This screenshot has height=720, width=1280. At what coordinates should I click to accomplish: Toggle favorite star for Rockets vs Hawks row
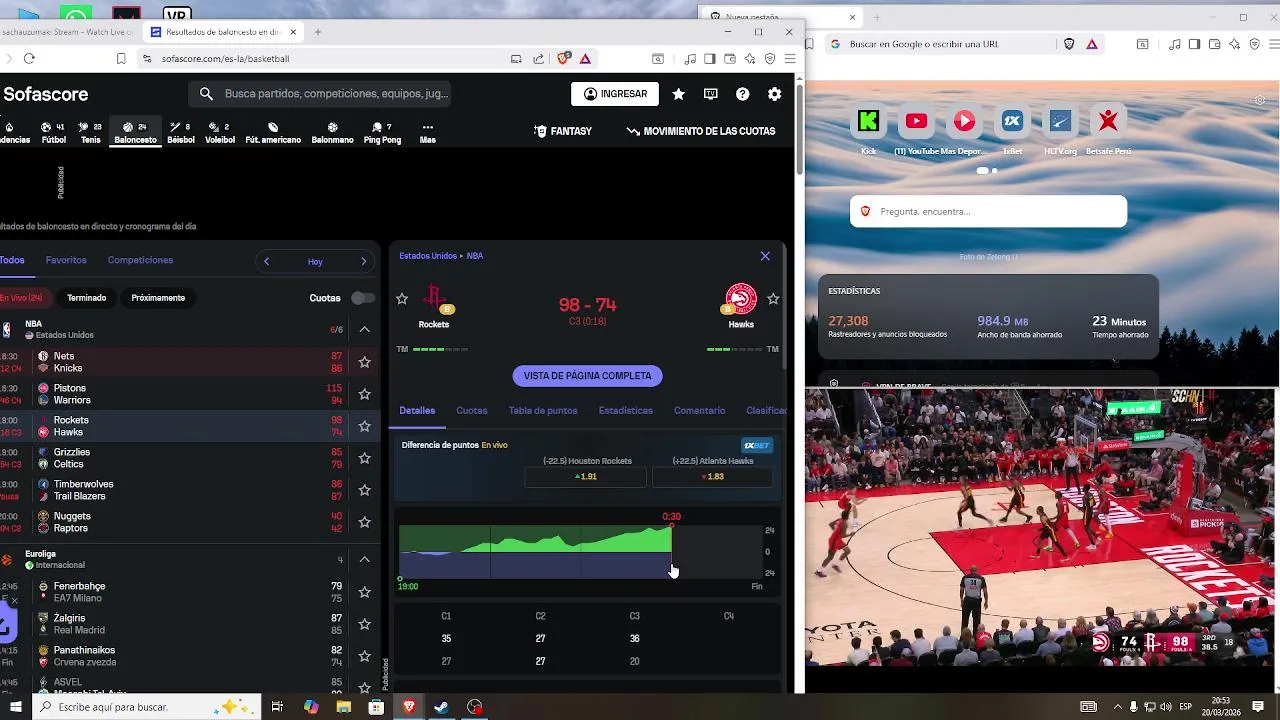[x=364, y=426]
